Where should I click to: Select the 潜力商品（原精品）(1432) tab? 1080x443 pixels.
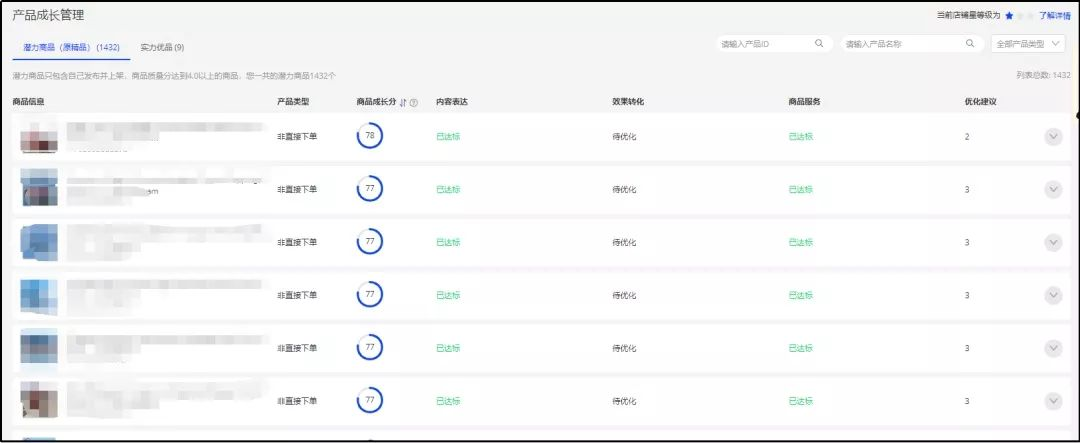pos(71,47)
